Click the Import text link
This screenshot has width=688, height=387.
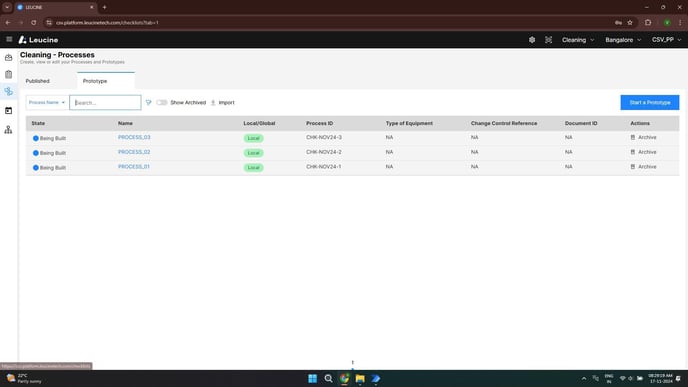(226, 103)
